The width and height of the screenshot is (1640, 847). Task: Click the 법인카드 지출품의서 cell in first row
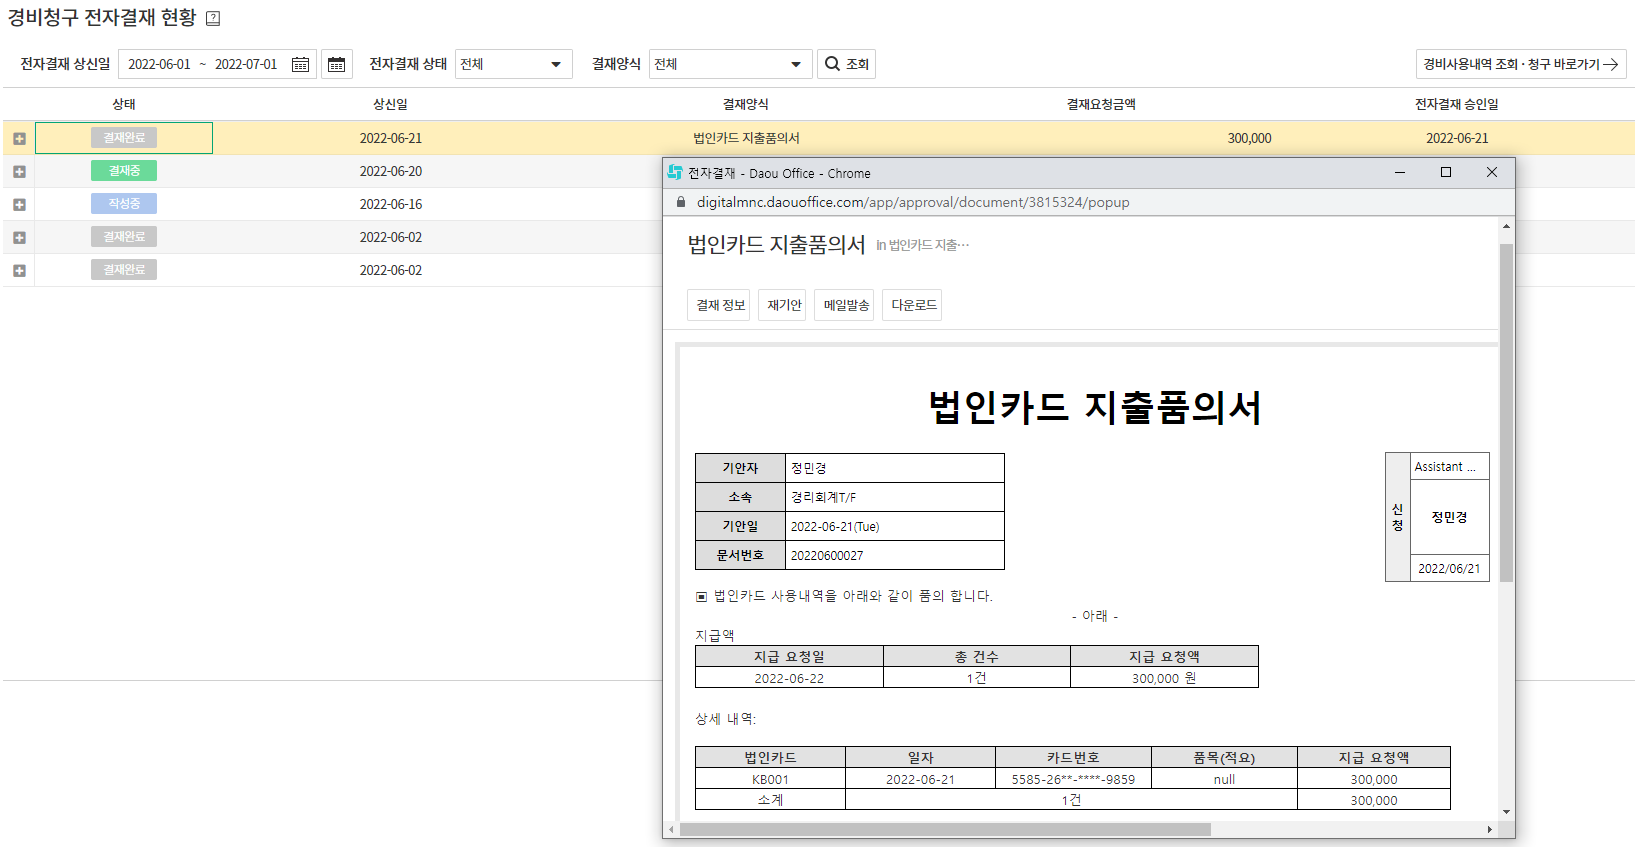click(746, 138)
